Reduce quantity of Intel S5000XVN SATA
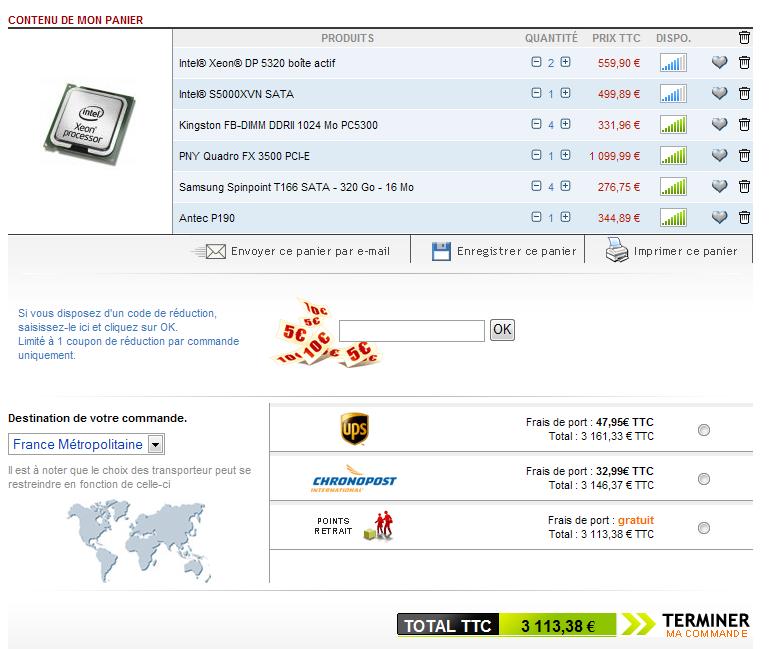The image size is (776, 649). 536,93
